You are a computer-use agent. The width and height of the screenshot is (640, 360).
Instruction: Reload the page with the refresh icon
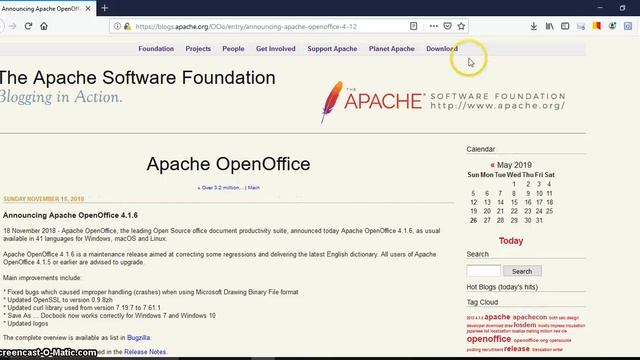pyautogui.click(x=28, y=26)
